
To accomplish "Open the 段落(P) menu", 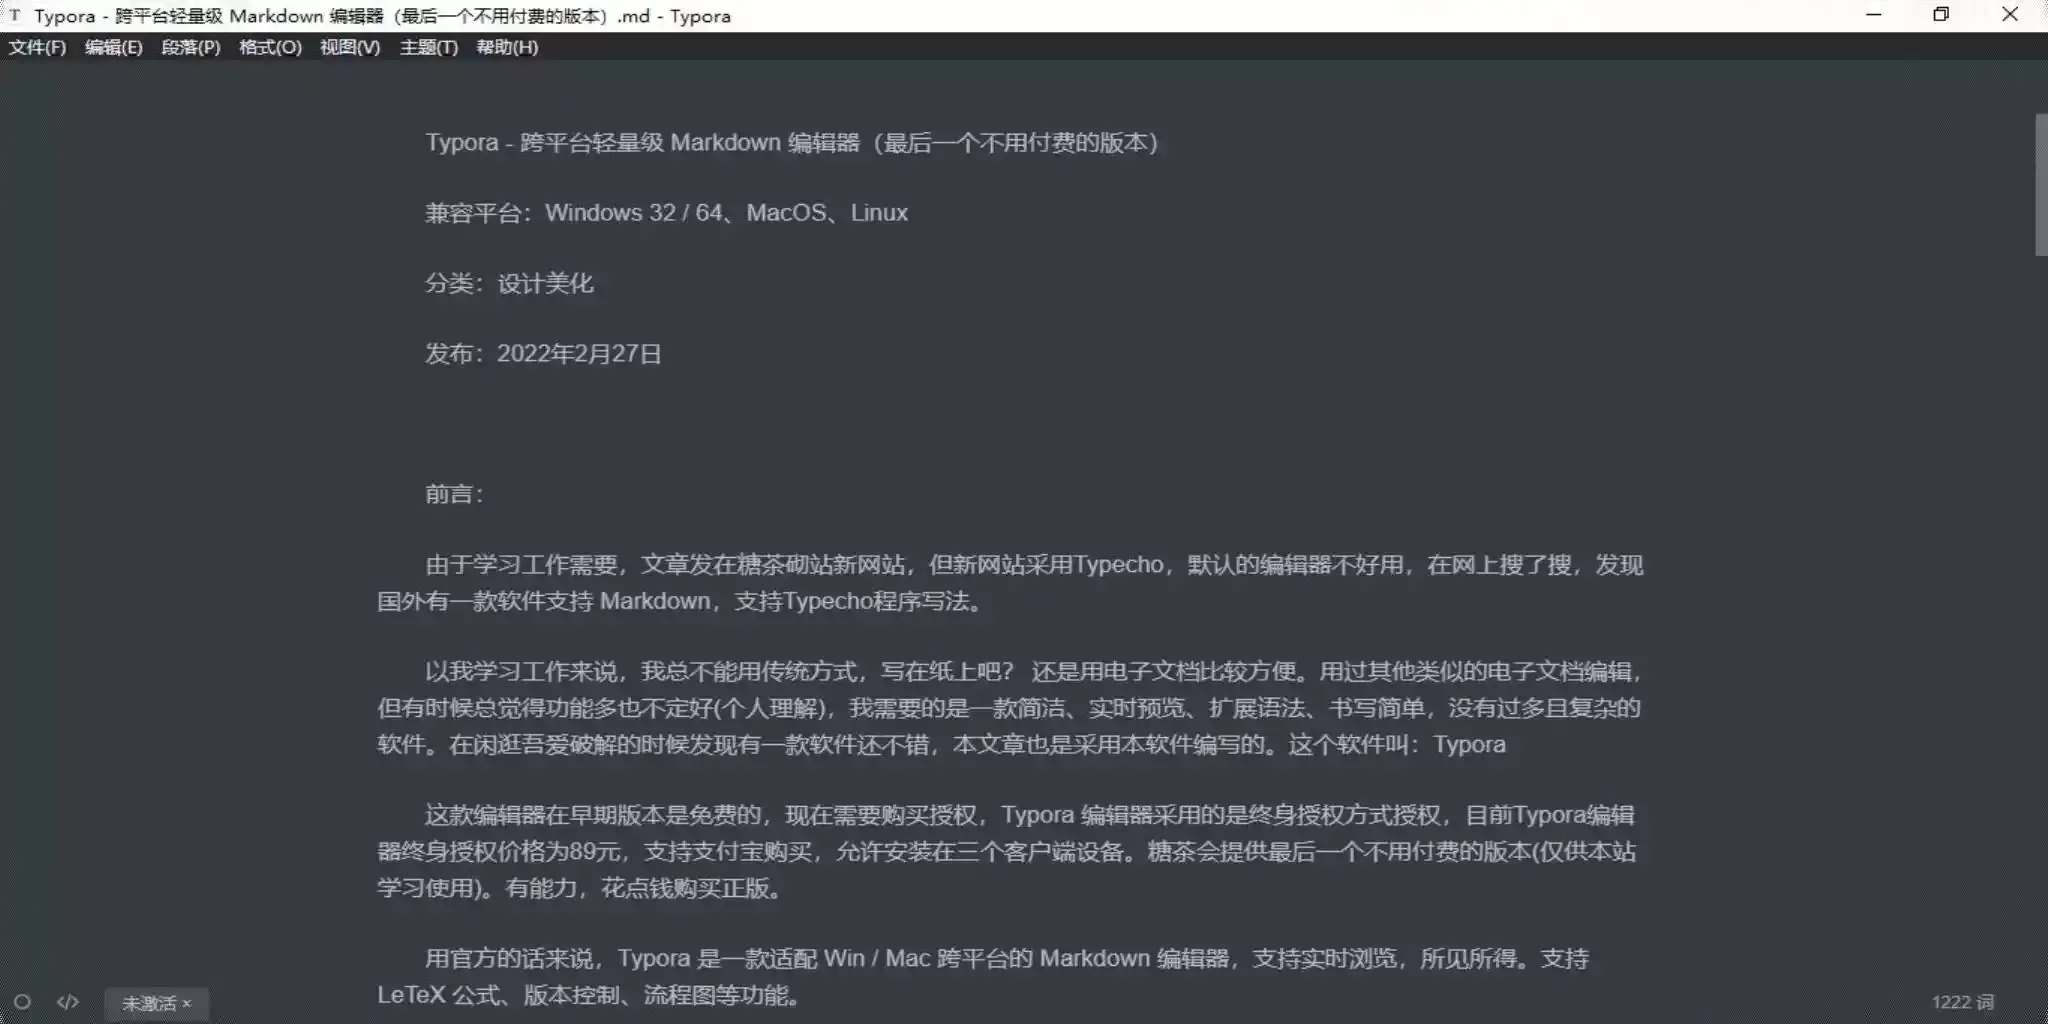I will pos(190,47).
